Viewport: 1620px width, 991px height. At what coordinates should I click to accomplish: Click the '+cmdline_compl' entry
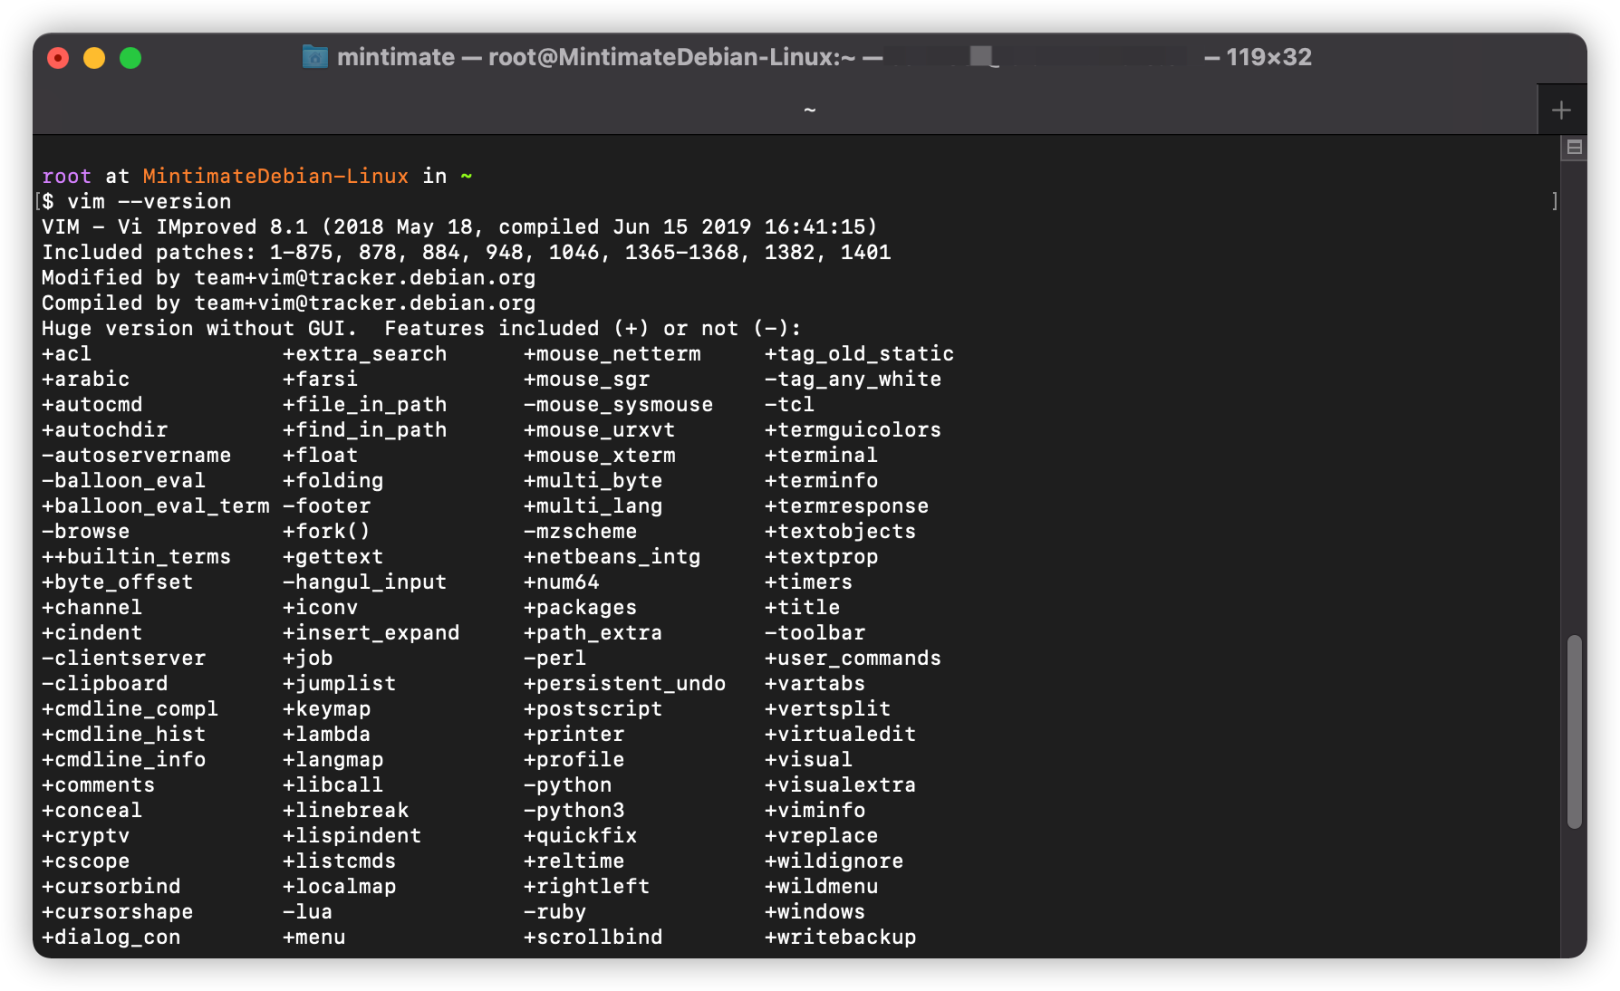130,709
